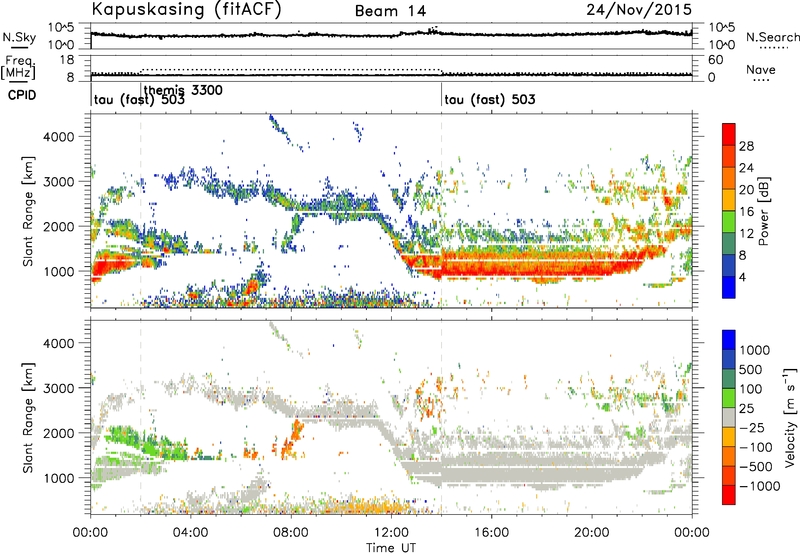This screenshot has width=800, height=554.
Task: Click the '18' frequency axis tick
Action: point(66,60)
